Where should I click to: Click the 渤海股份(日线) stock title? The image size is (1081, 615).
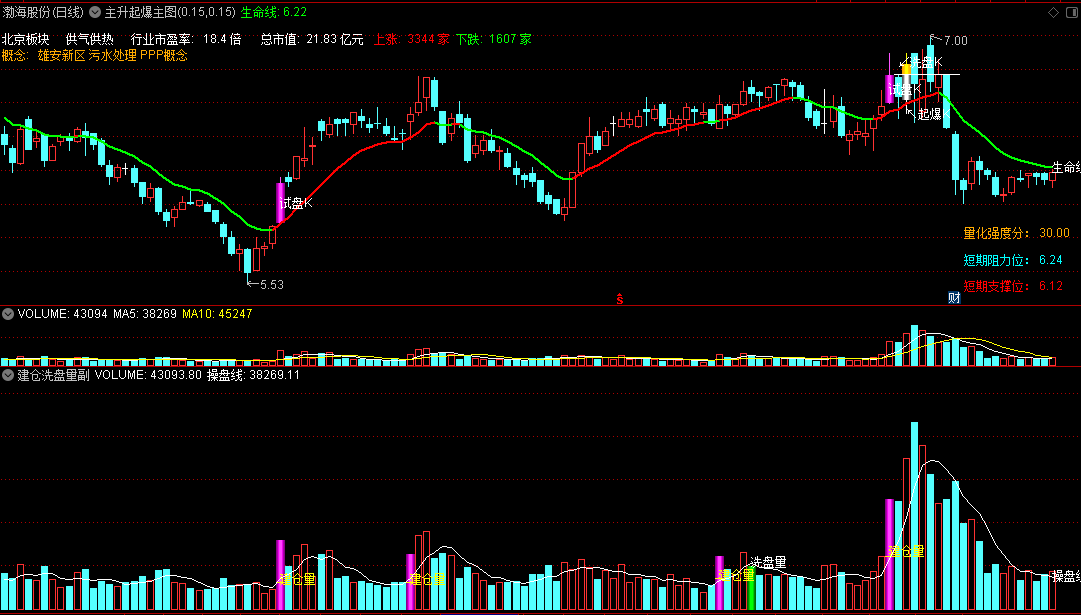(x=43, y=12)
